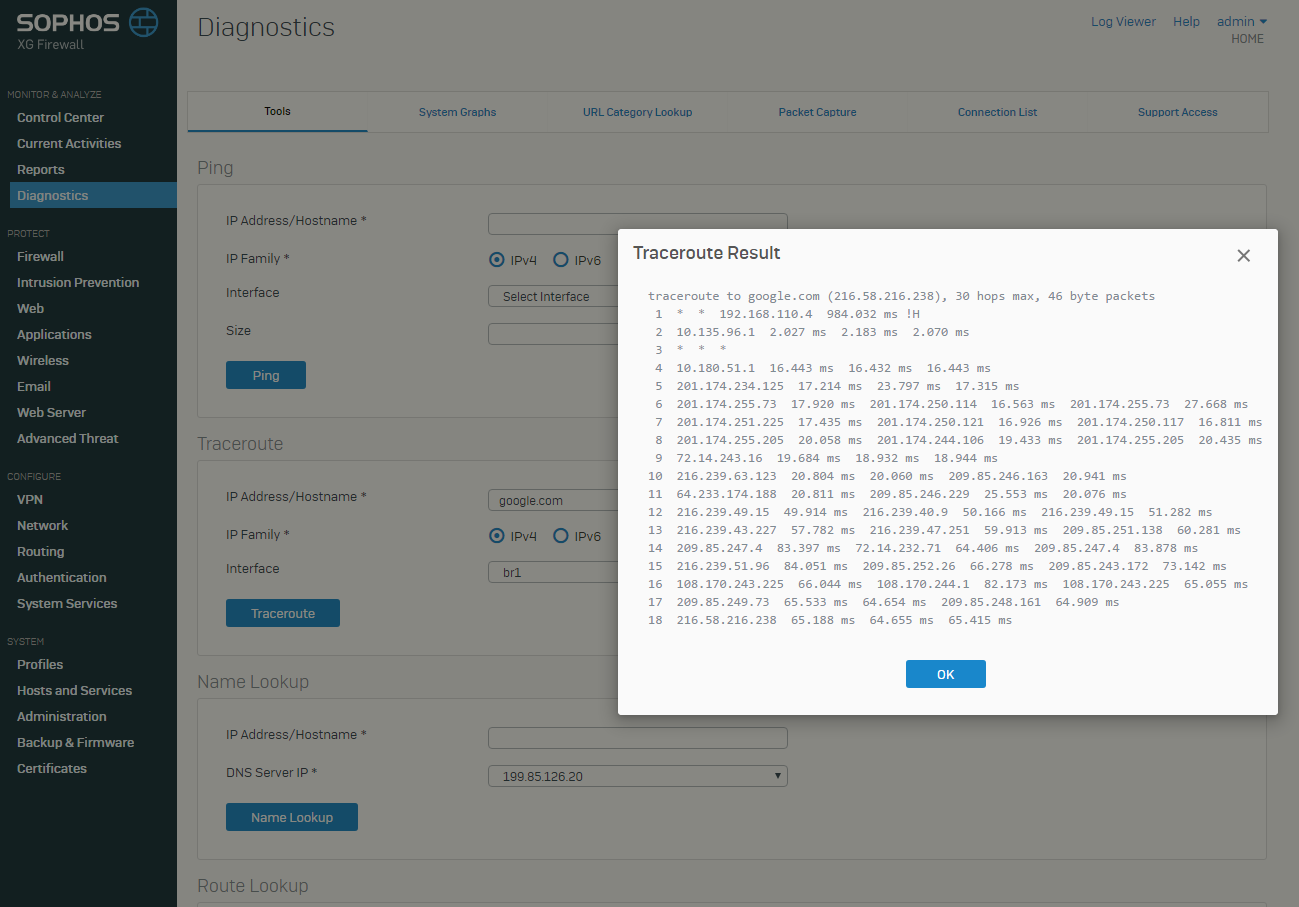Open Network in sidebar
The image size is (1299, 907).
tap(43, 525)
